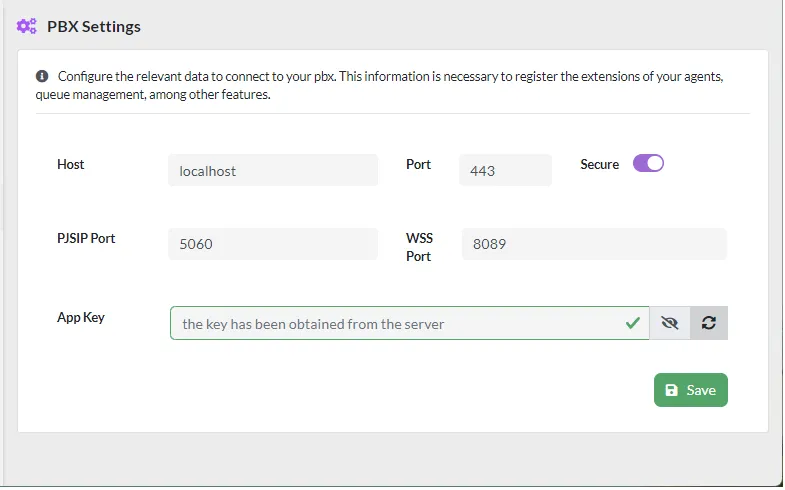Toggle App Key visibility with the crossed-eye icon
This screenshot has height=490, width=785.
coord(669,323)
